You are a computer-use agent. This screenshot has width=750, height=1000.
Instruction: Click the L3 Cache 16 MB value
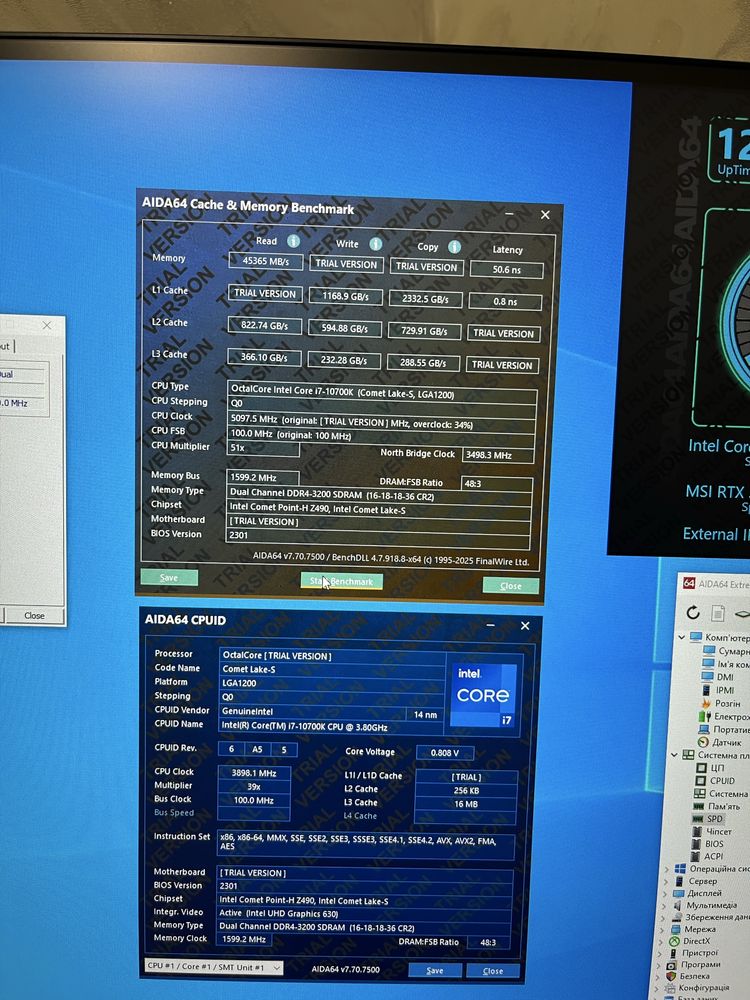(466, 804)
